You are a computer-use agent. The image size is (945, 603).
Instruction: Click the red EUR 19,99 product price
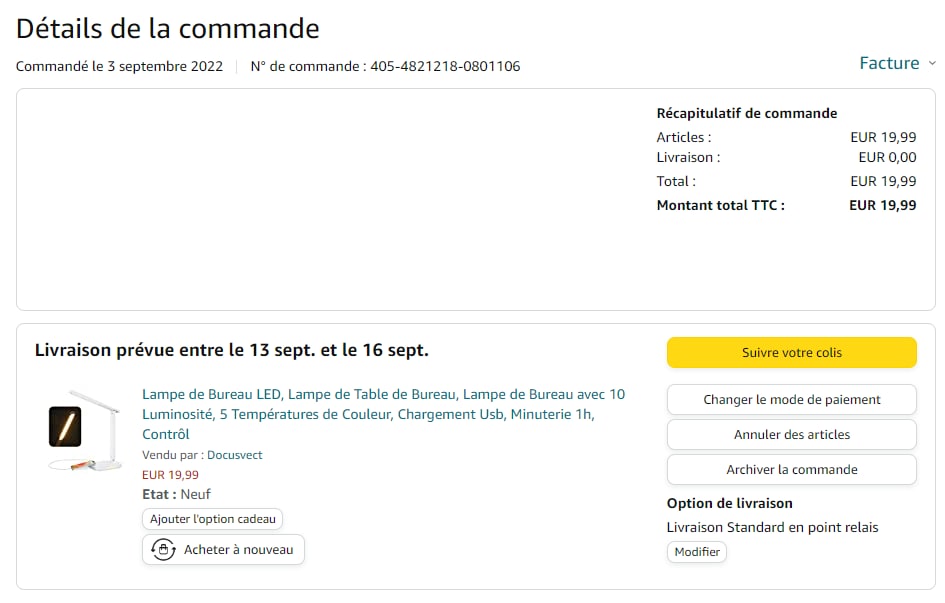point(170,475)
